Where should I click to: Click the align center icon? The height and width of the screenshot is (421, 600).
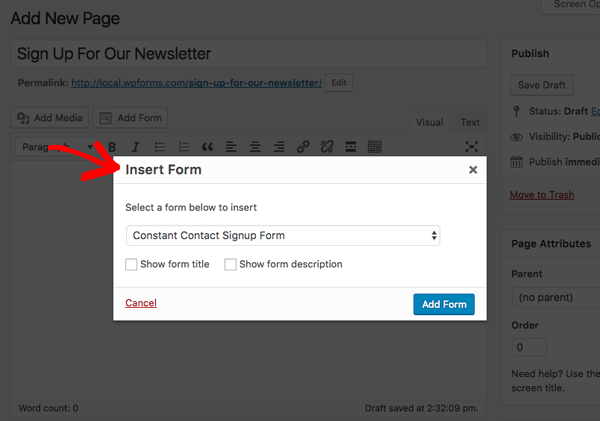[x=255, y=147]
